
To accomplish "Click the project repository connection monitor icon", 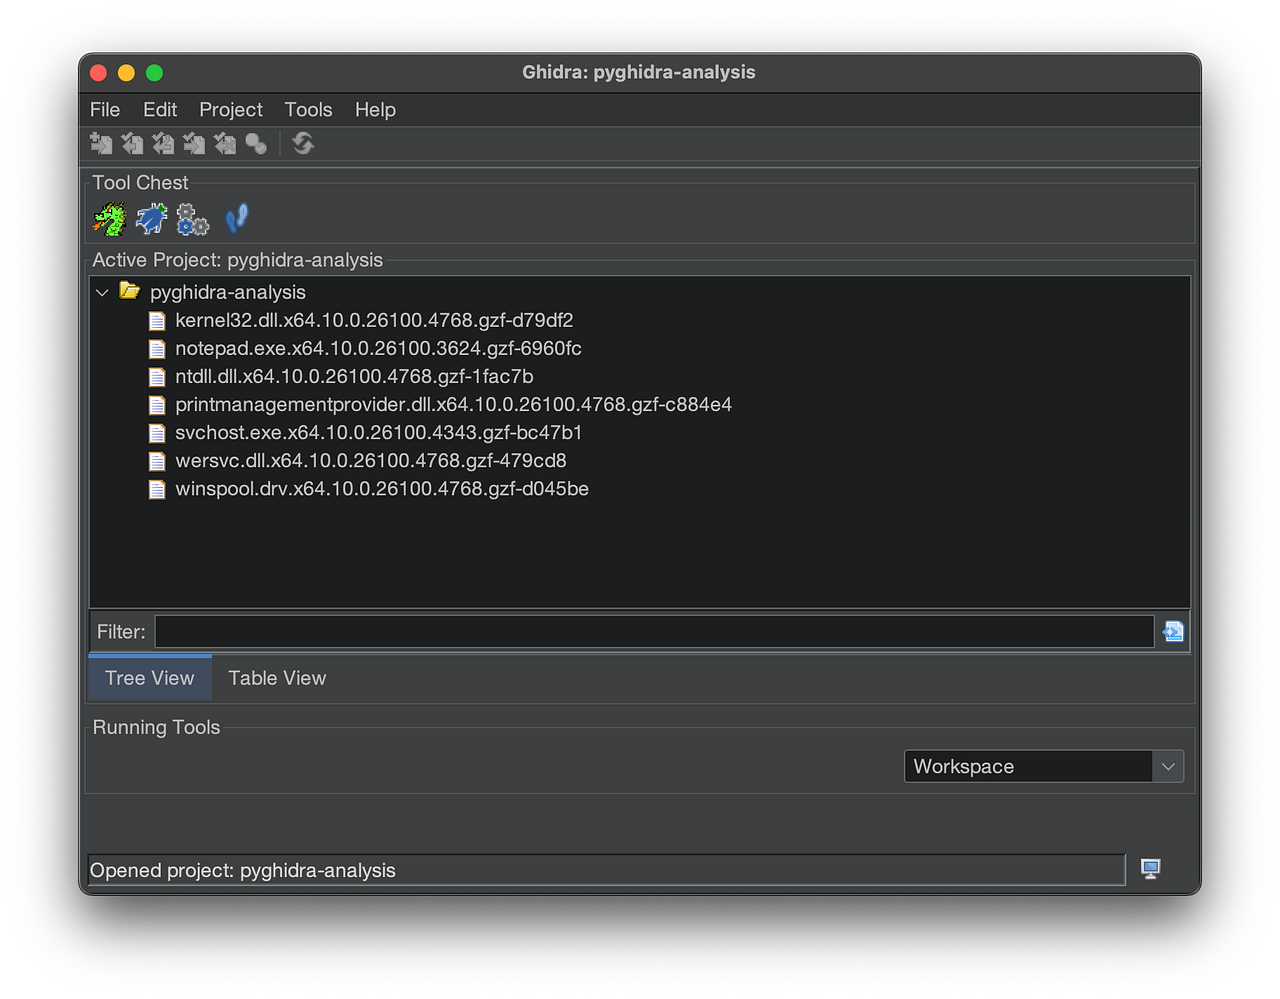I will coord(1150,869).
